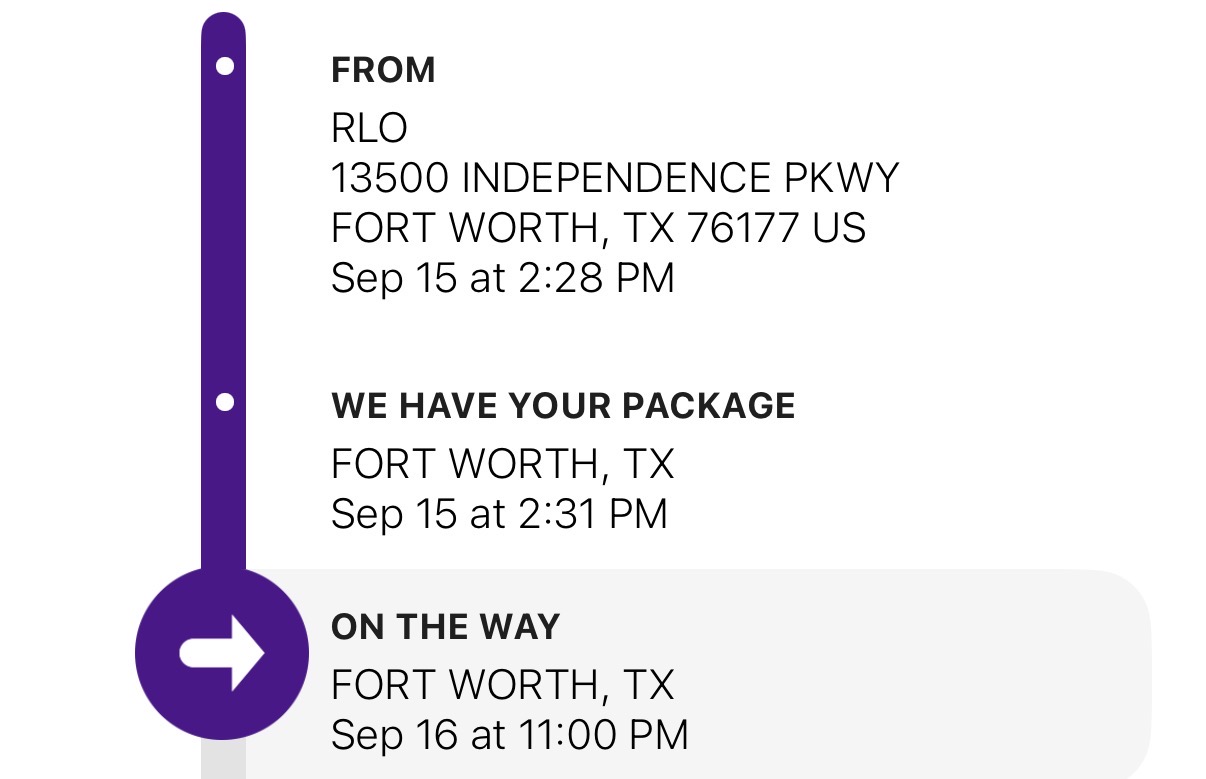Image resolution: width=1206 pixels, height=779 pixels.
Task: Select the Sep 16 at 11:00 PM timestamp
Action: point(509,736)
